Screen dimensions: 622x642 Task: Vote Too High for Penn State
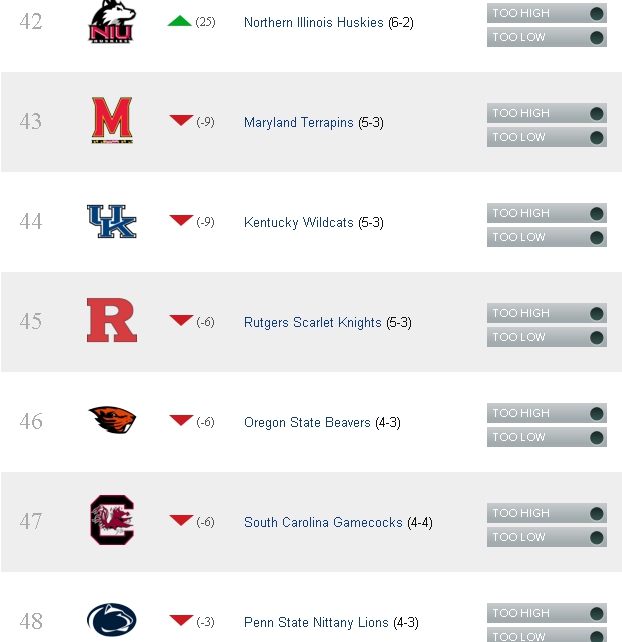tap(547, 613)
